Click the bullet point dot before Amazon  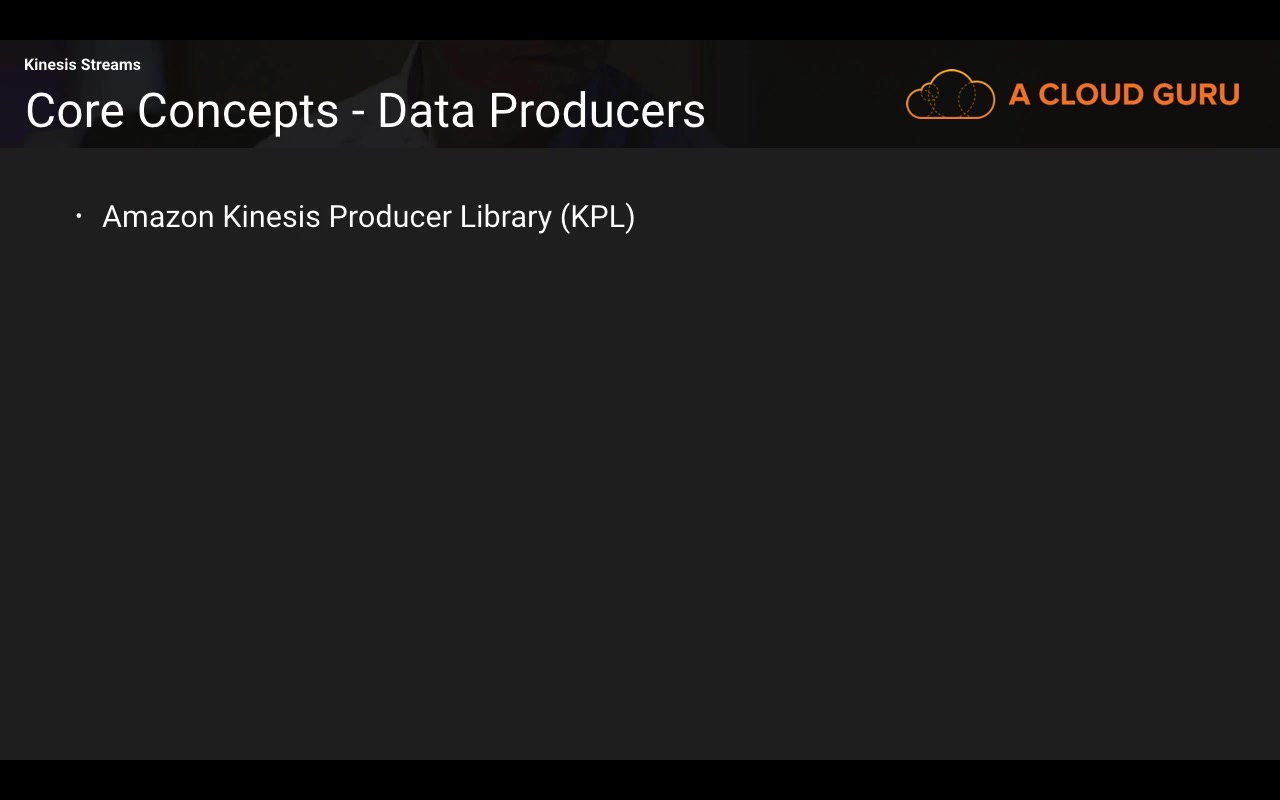(x=79, y=216)
